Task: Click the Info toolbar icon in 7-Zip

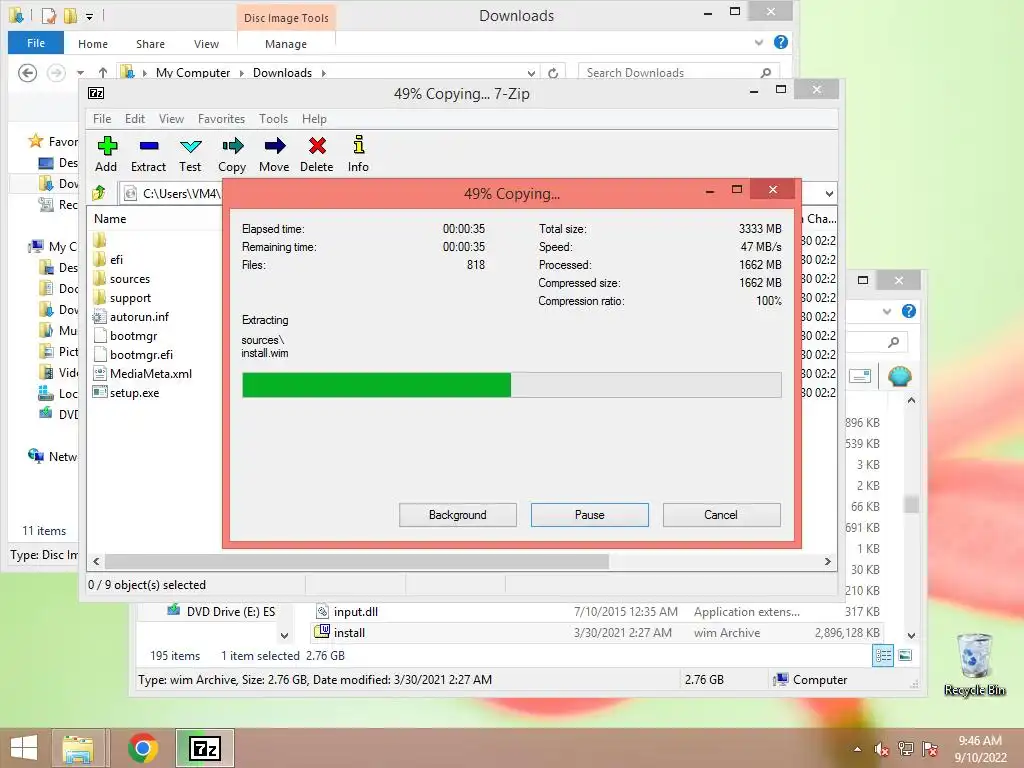Action: click(x=358, y=154)
